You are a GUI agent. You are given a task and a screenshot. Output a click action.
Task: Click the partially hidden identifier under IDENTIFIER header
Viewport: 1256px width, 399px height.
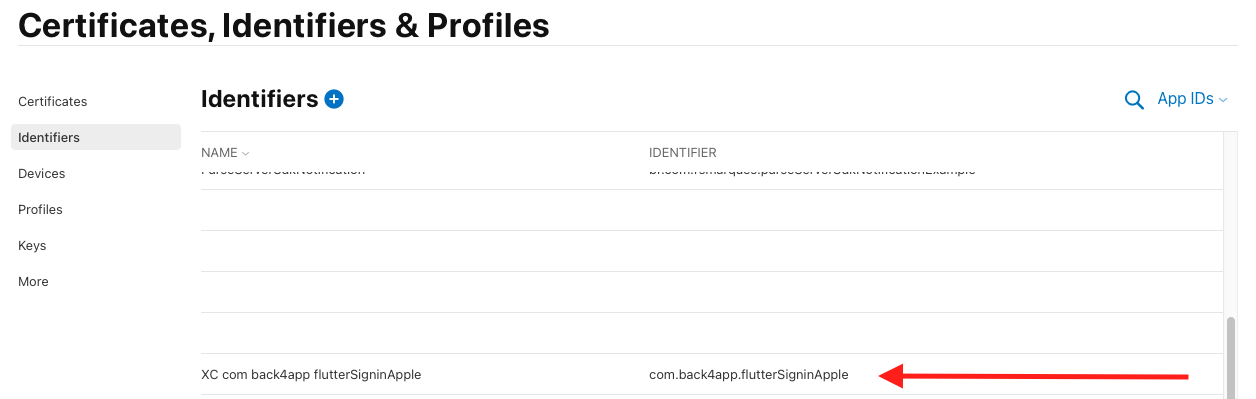click(812, 172)
